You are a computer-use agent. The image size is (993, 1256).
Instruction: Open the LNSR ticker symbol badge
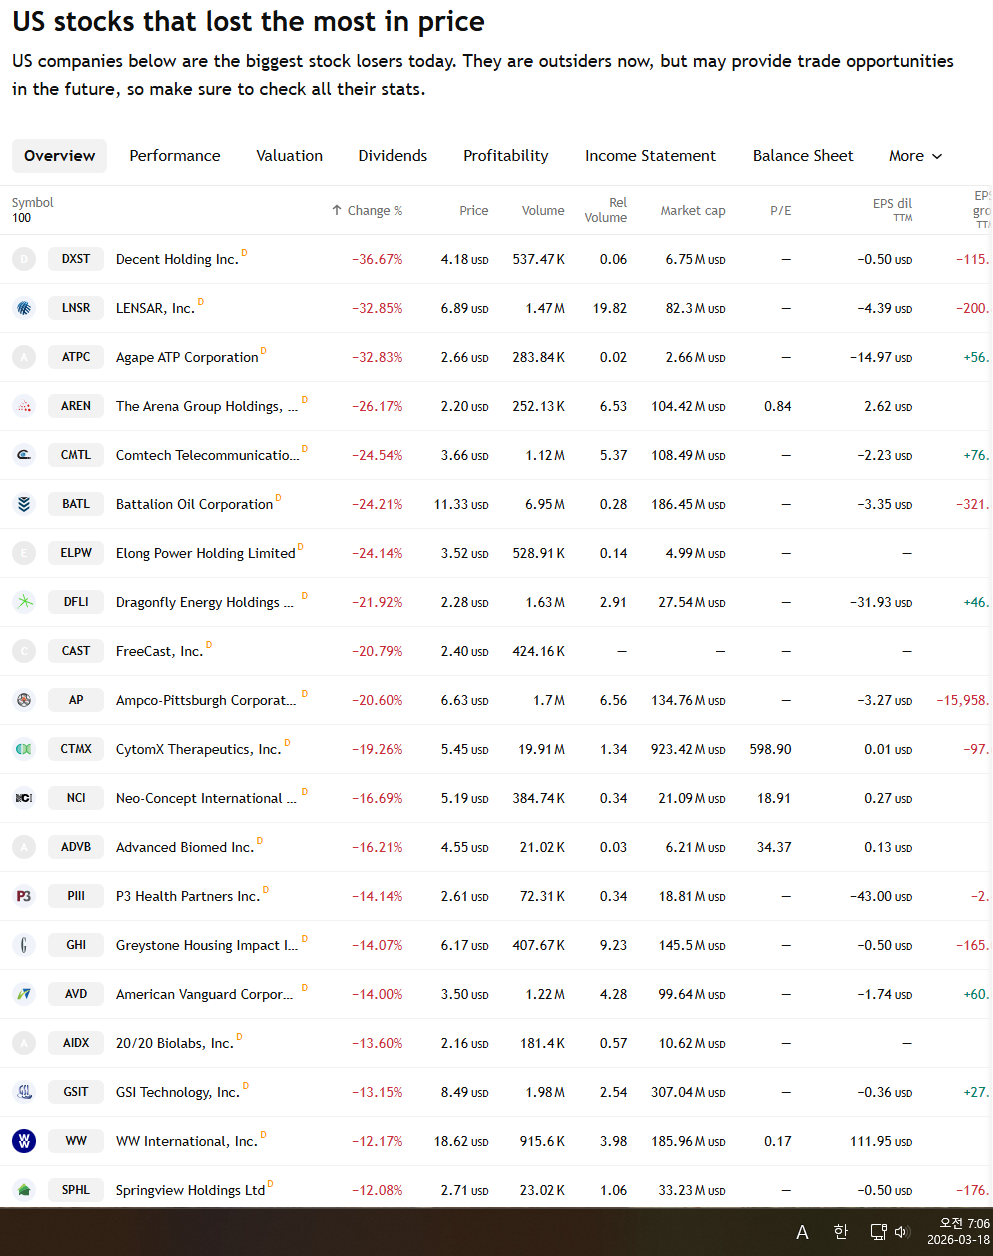pos(76,308)
